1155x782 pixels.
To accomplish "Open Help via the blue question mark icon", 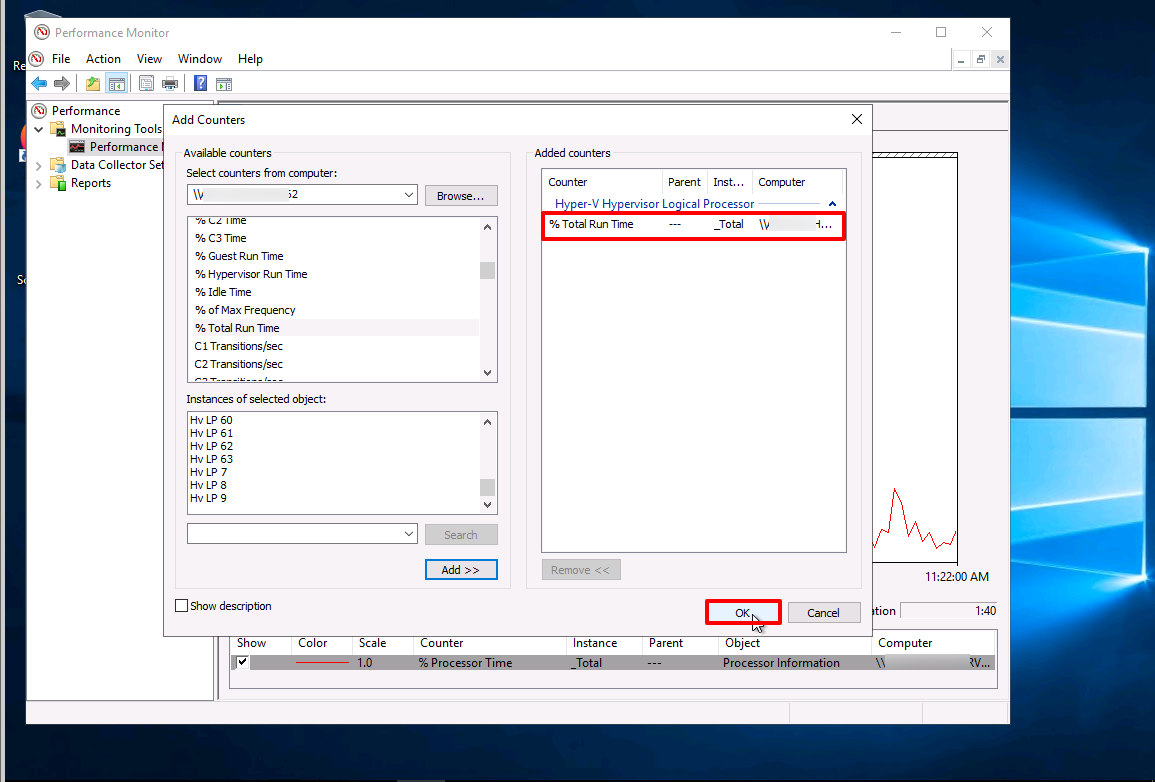I will pyautogui.click(x=200, y=84).
